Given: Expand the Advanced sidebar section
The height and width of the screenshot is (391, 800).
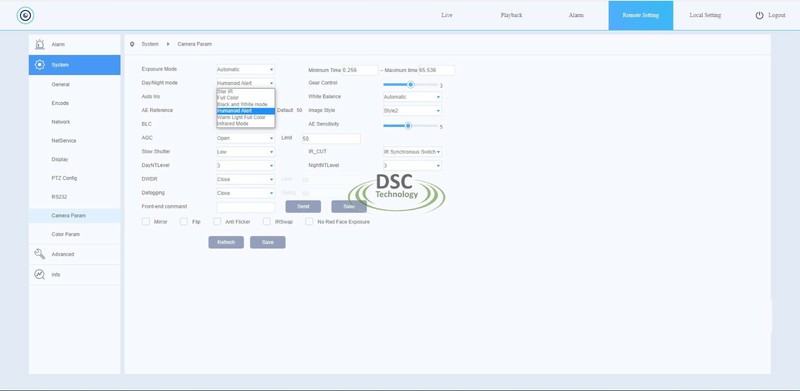Looking at the screenshot, I should pos(74,254).
